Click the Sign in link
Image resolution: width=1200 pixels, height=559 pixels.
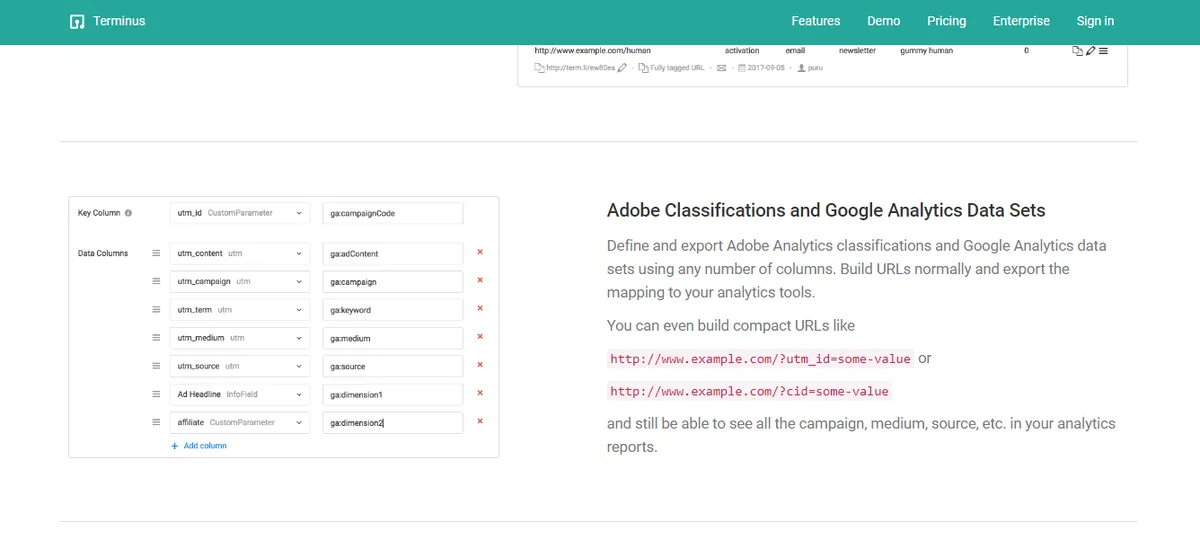(1095, 21)
